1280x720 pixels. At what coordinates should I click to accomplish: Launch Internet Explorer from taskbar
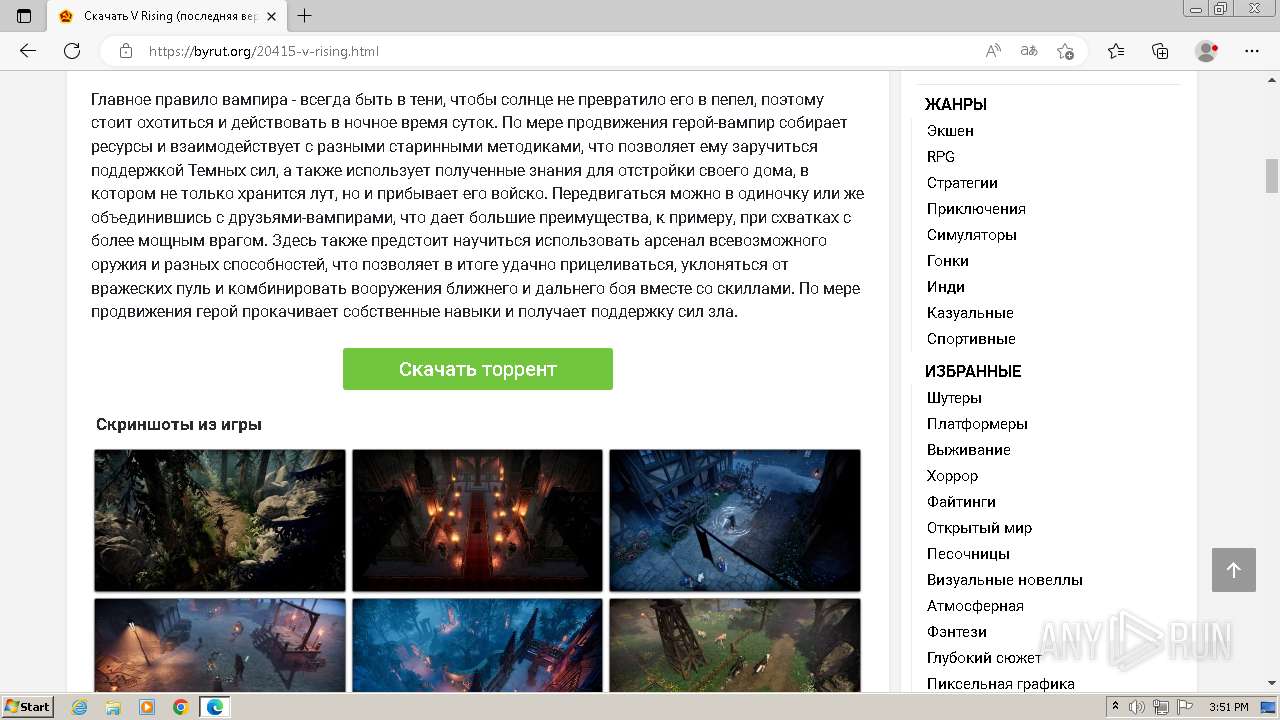point(80,707)
